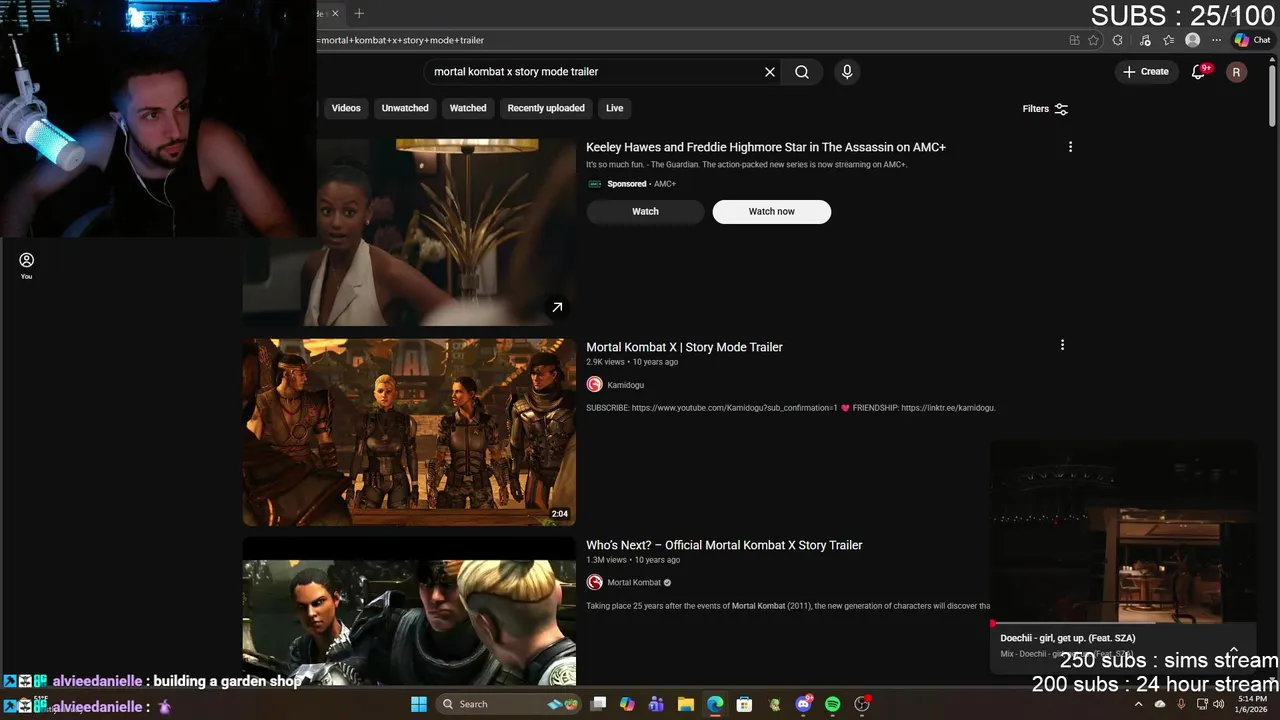Open OBS Studio from the taskbar
The width and height of the screenshot is (1280, 720).
tap(862, 704)
